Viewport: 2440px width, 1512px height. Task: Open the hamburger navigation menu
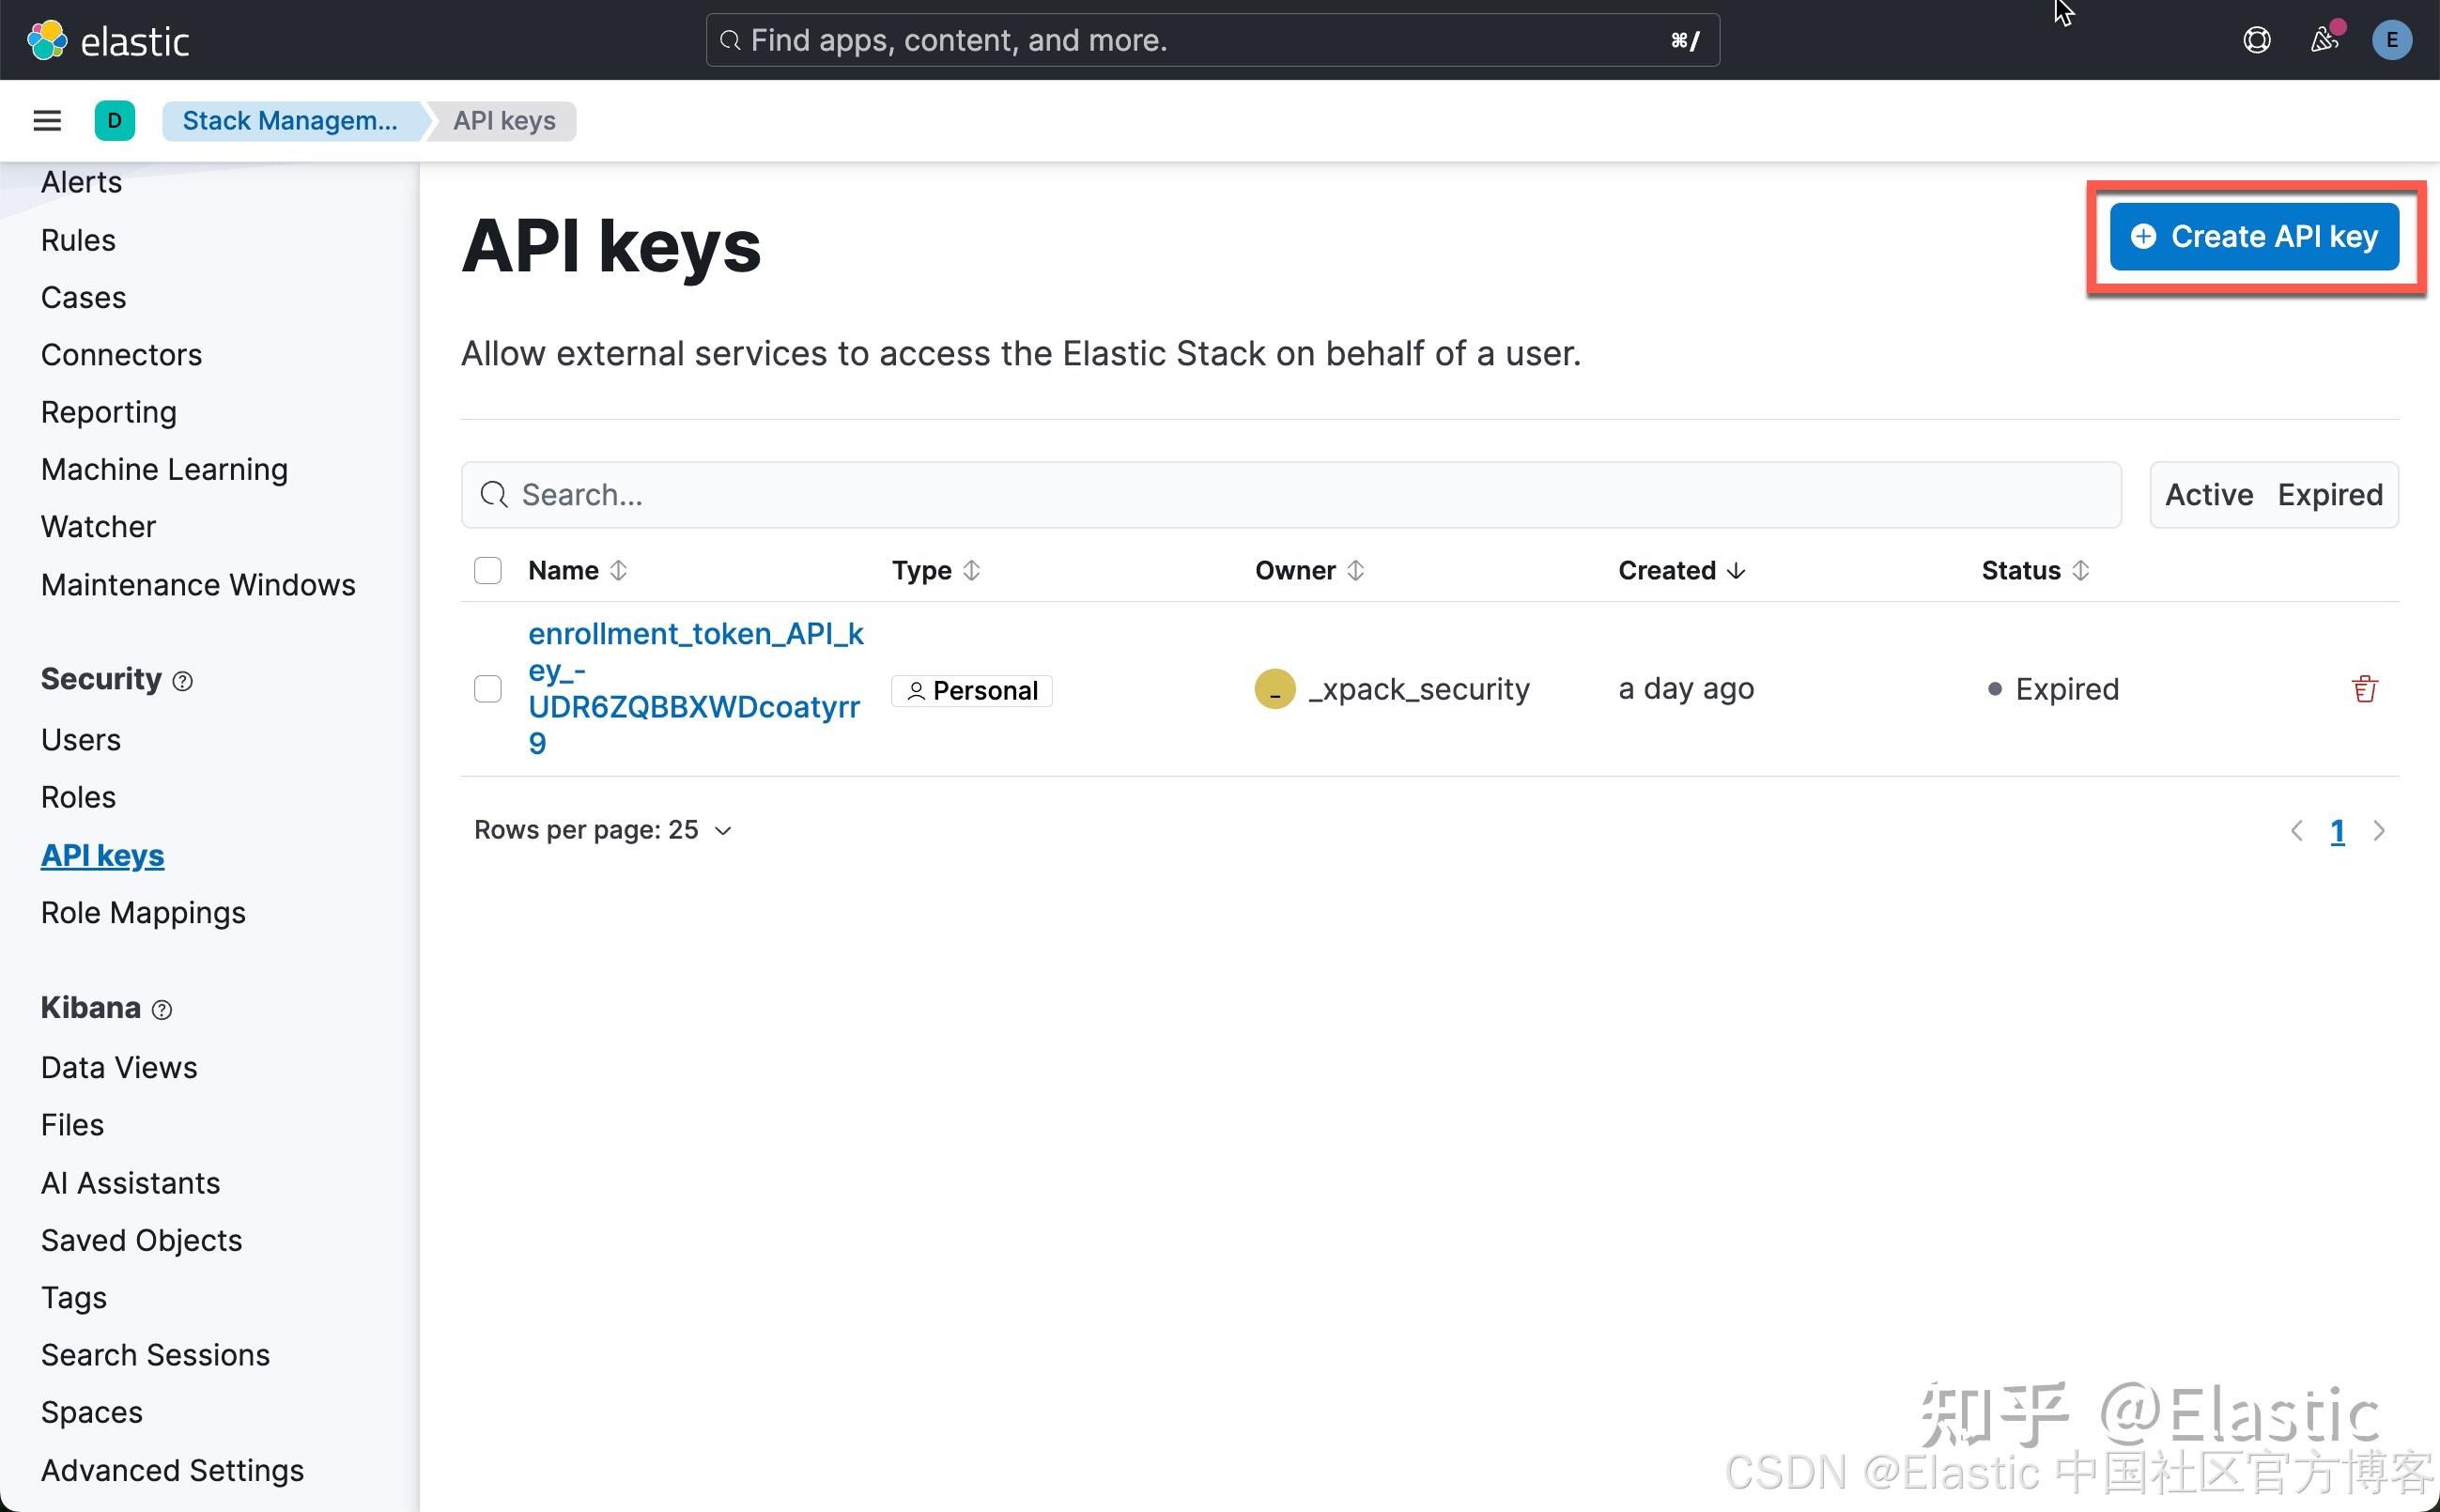(46, 120)
